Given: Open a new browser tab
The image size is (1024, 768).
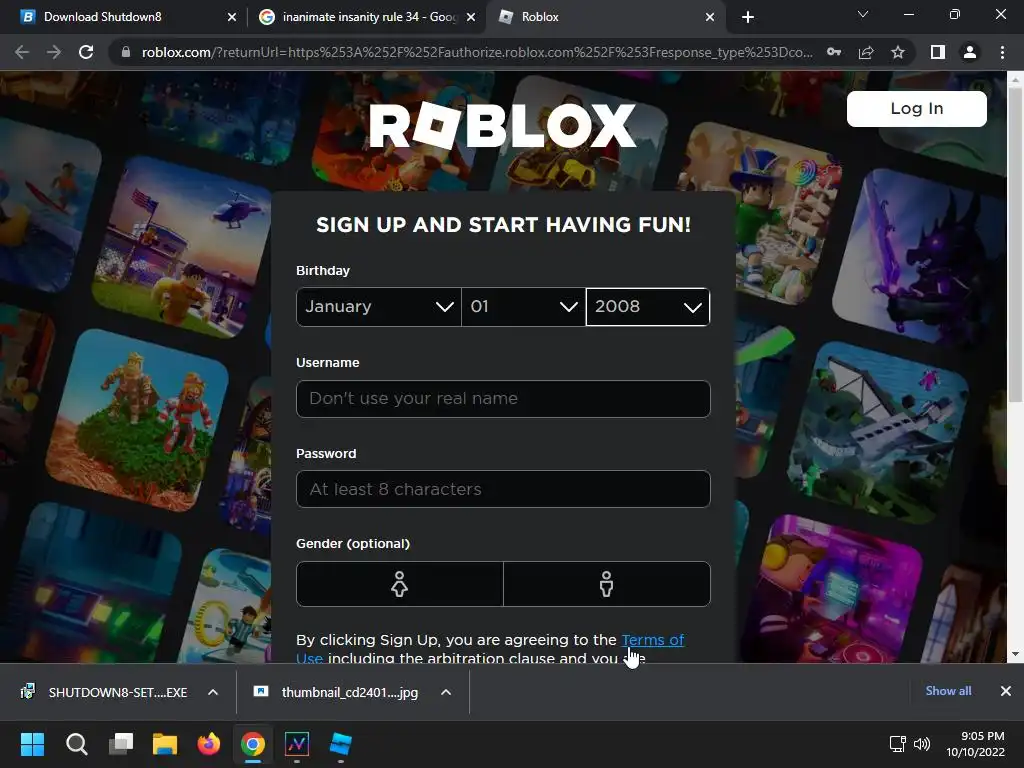Looking at the screenshot, I should [748, 17].
